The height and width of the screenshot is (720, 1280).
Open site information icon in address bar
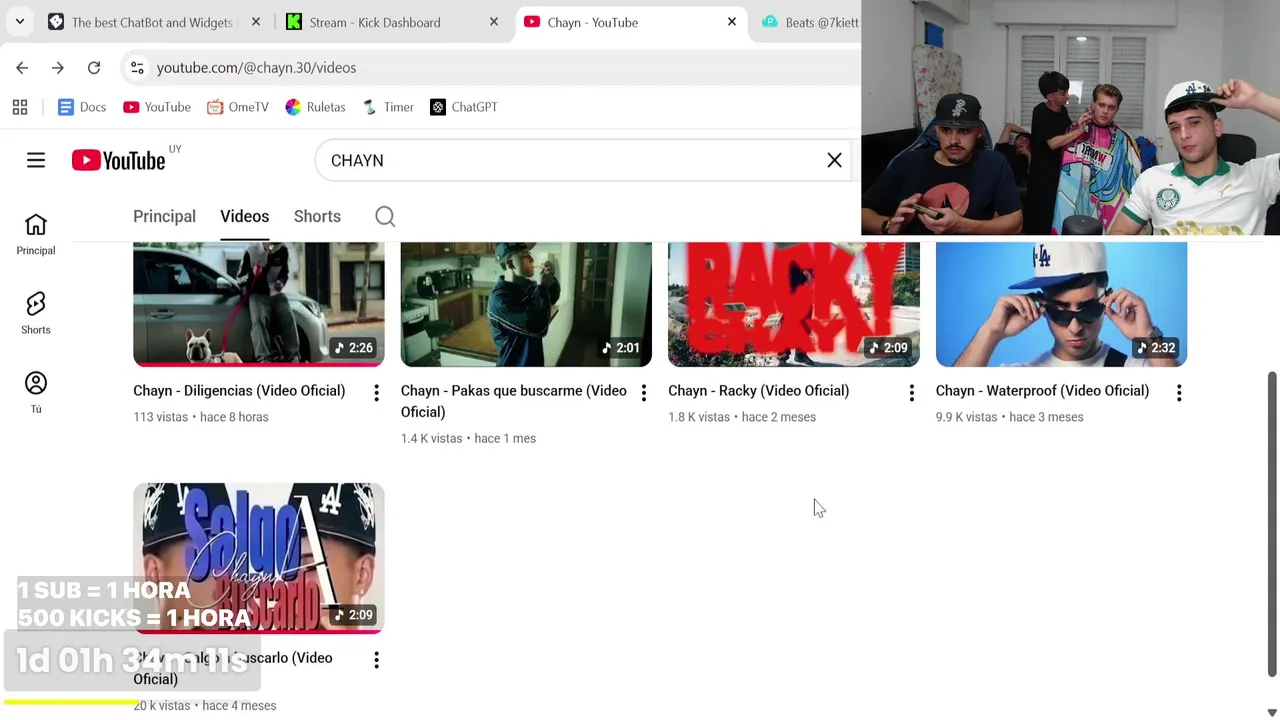(x=137, y=67)
